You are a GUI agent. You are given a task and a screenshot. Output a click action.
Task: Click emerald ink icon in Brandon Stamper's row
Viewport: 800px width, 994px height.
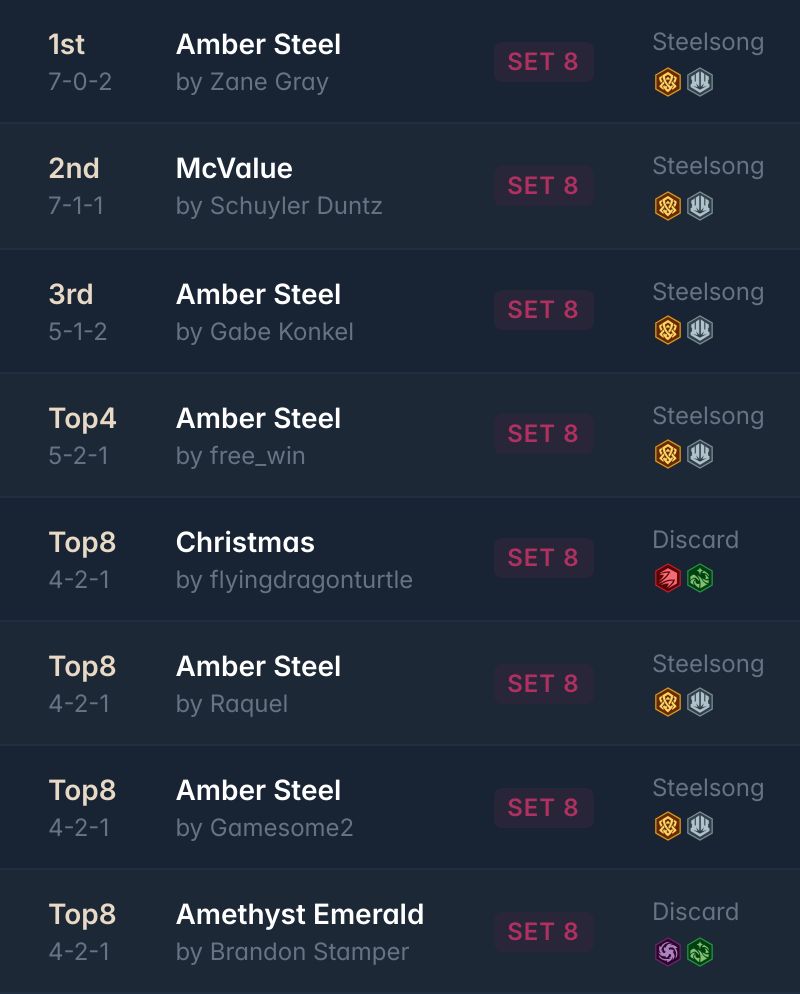700,952
